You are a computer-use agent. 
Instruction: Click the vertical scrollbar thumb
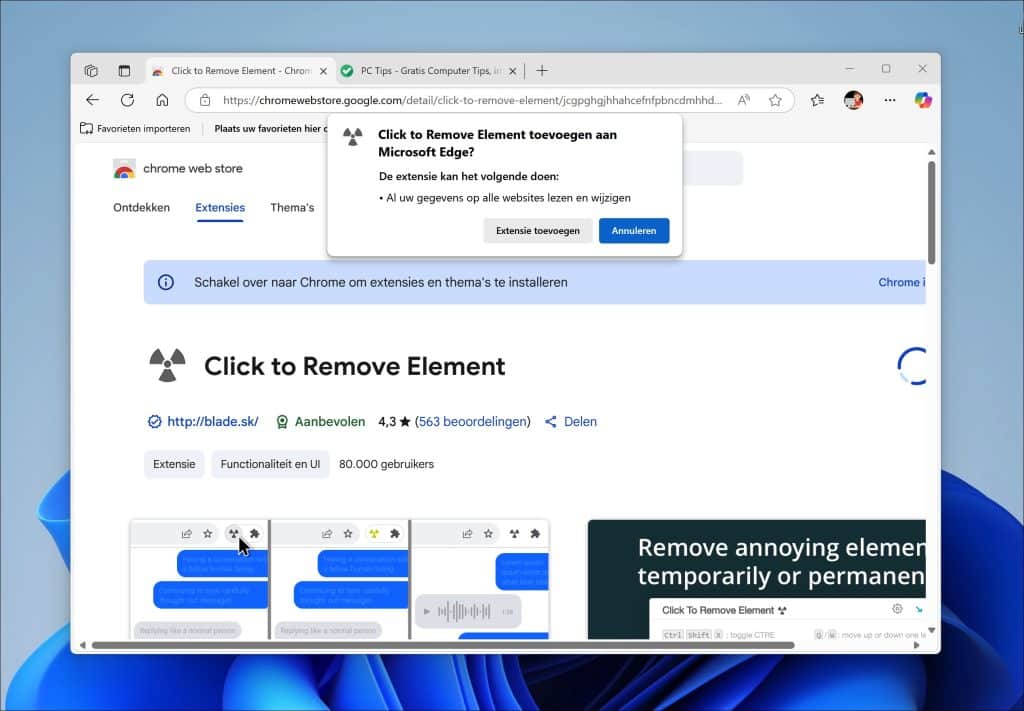pyautogui.click(x=932, y=212)
